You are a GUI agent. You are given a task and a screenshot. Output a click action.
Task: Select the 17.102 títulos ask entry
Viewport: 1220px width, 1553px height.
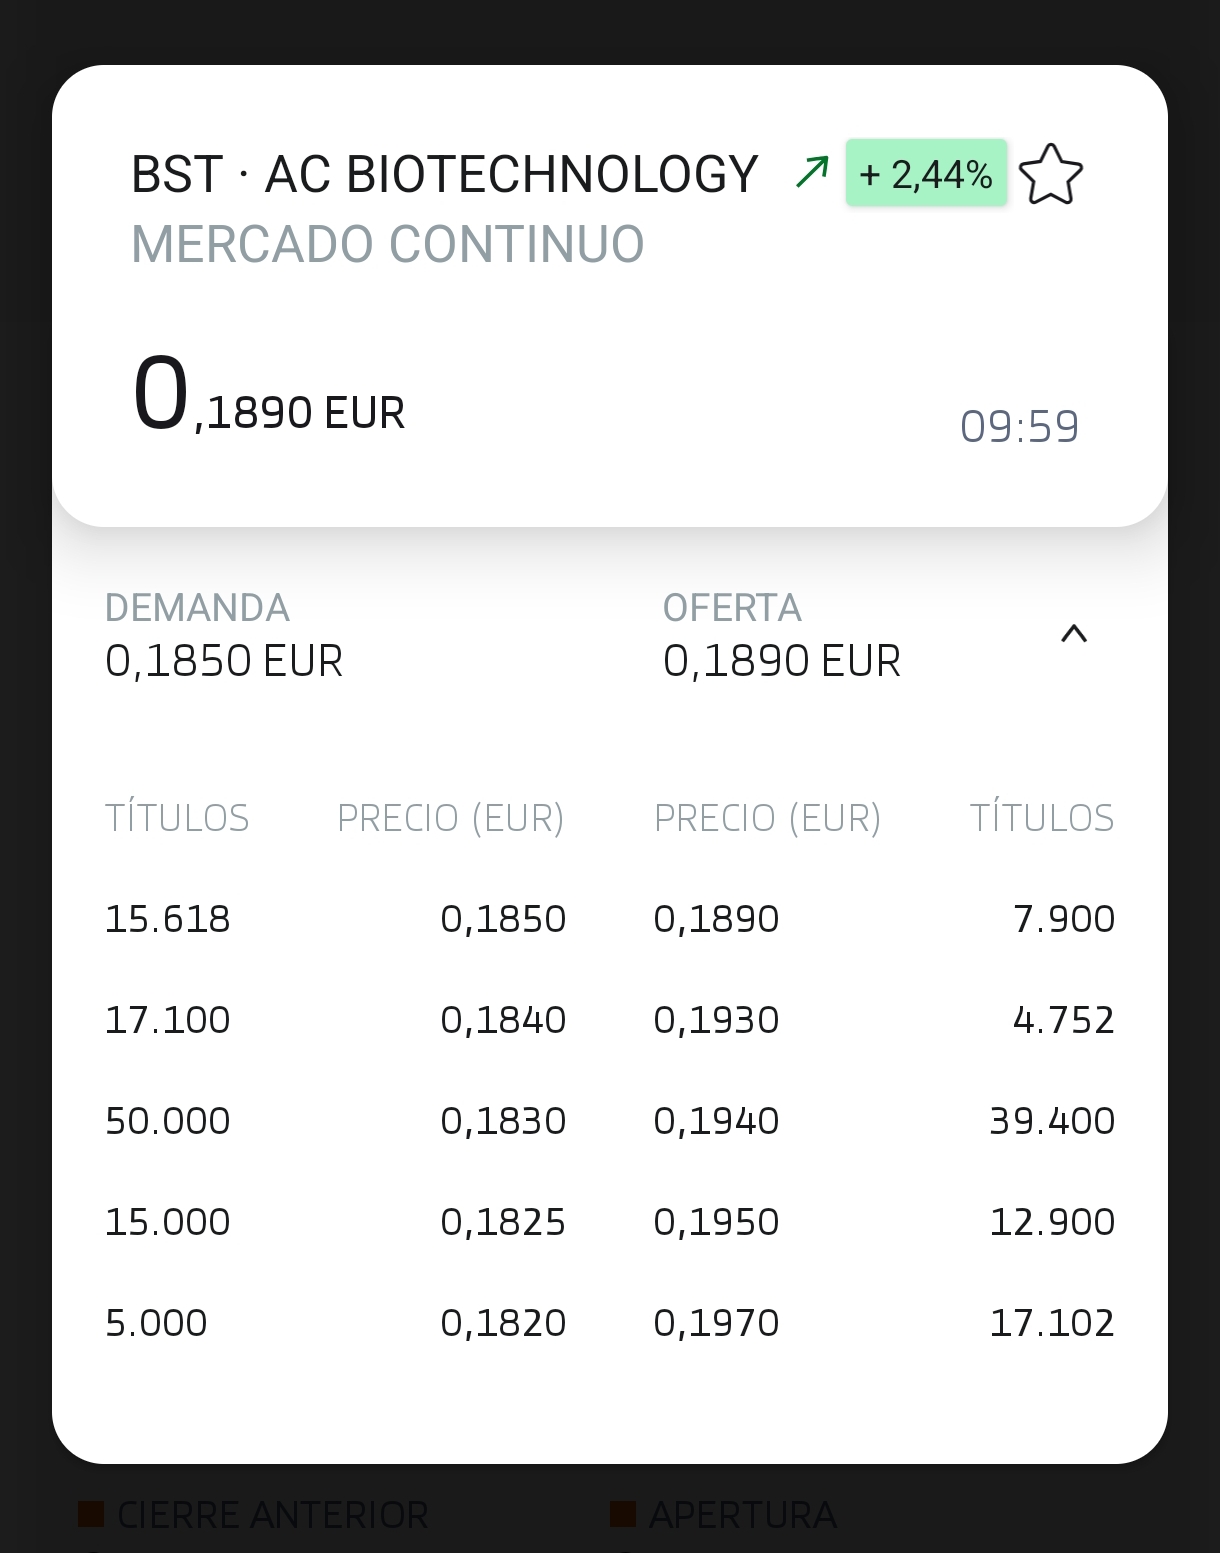[1052, 1323]
